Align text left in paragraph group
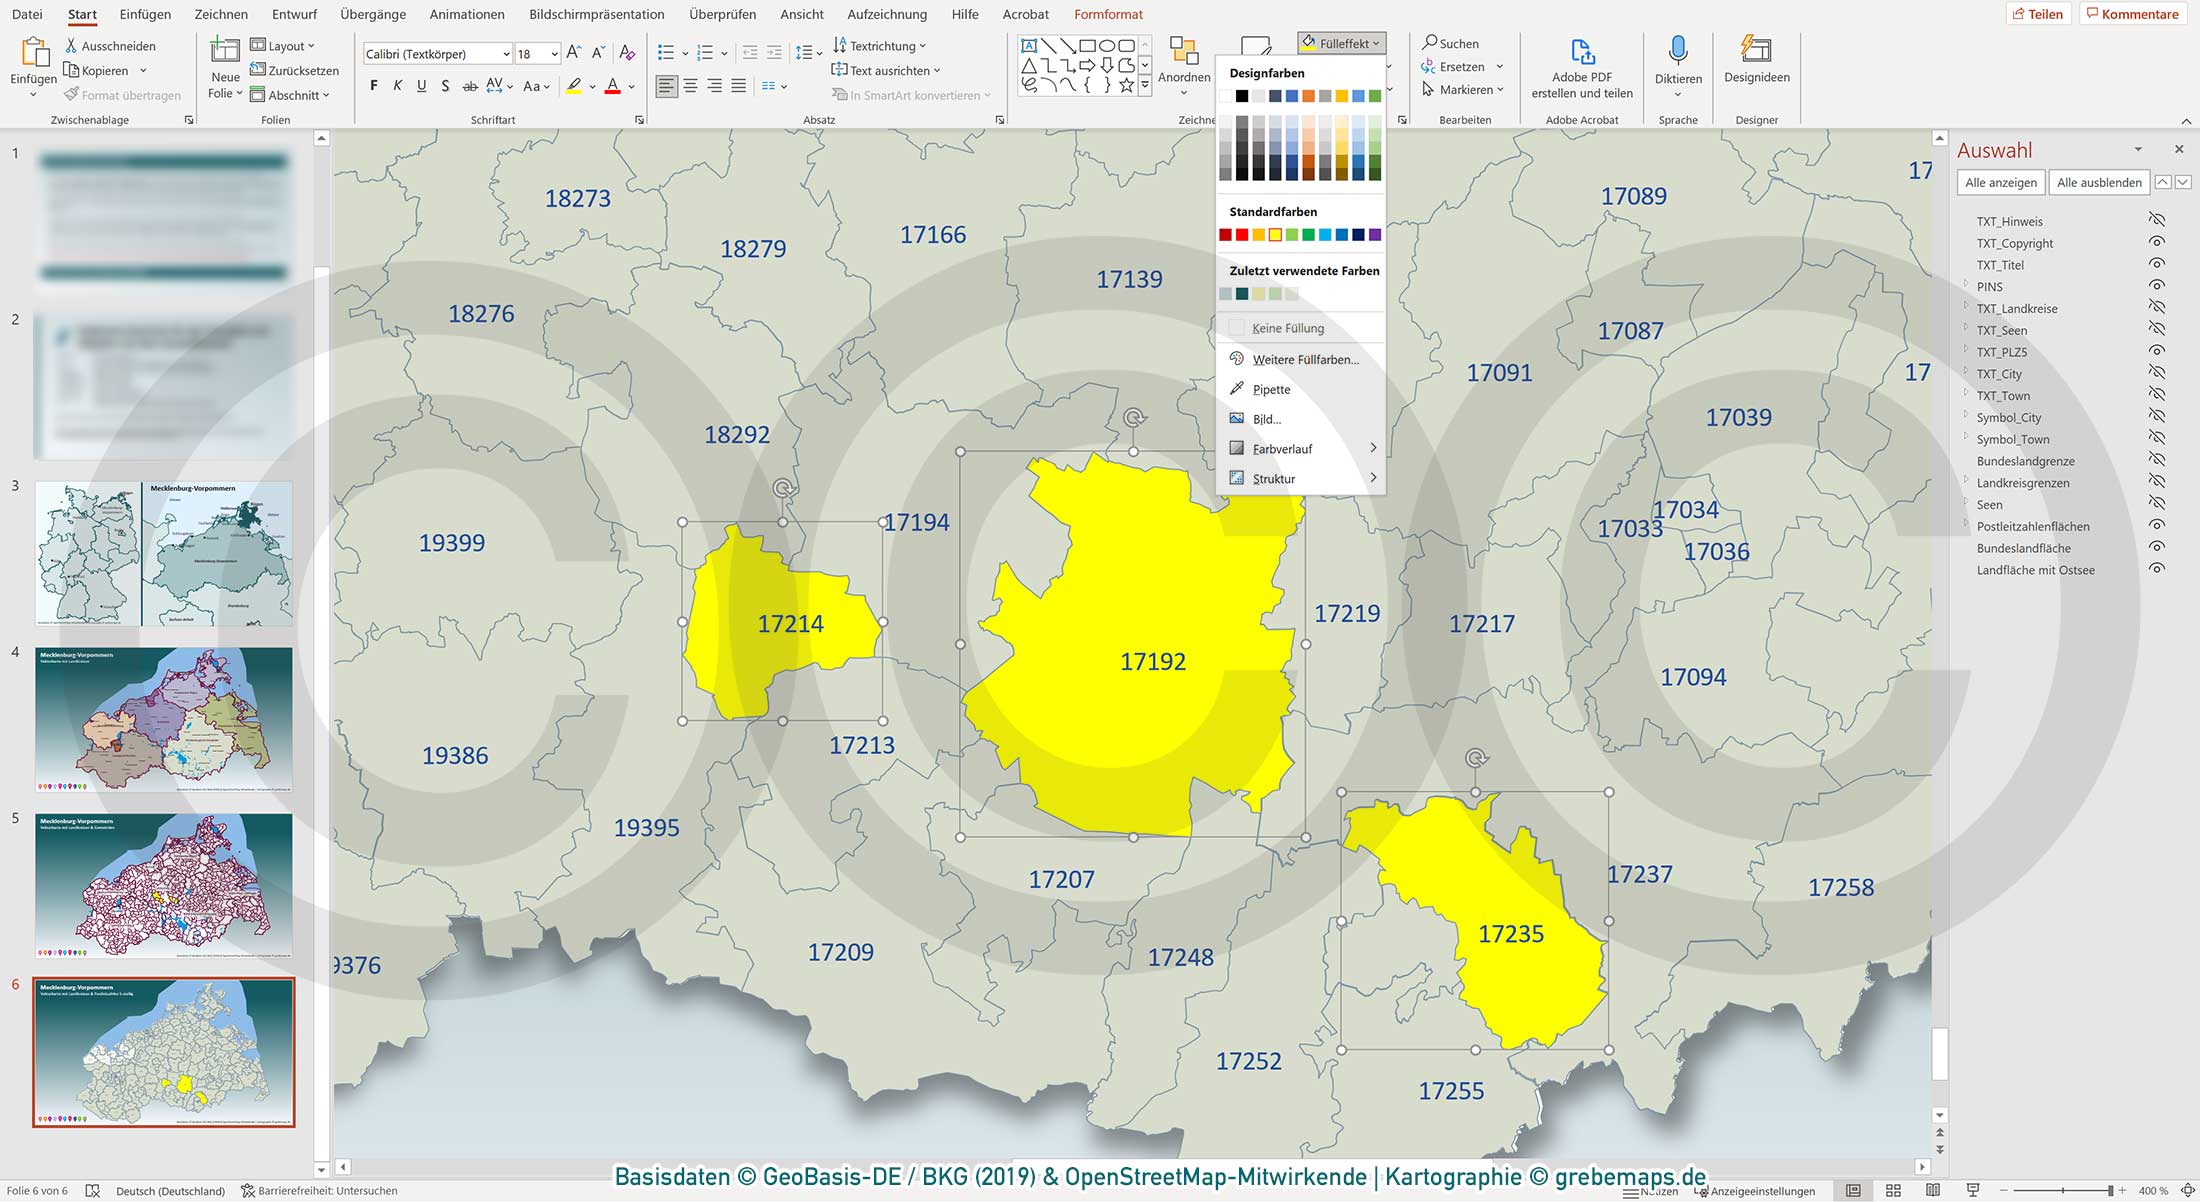Screen dimensions: 2200x1202 (666, 86)
